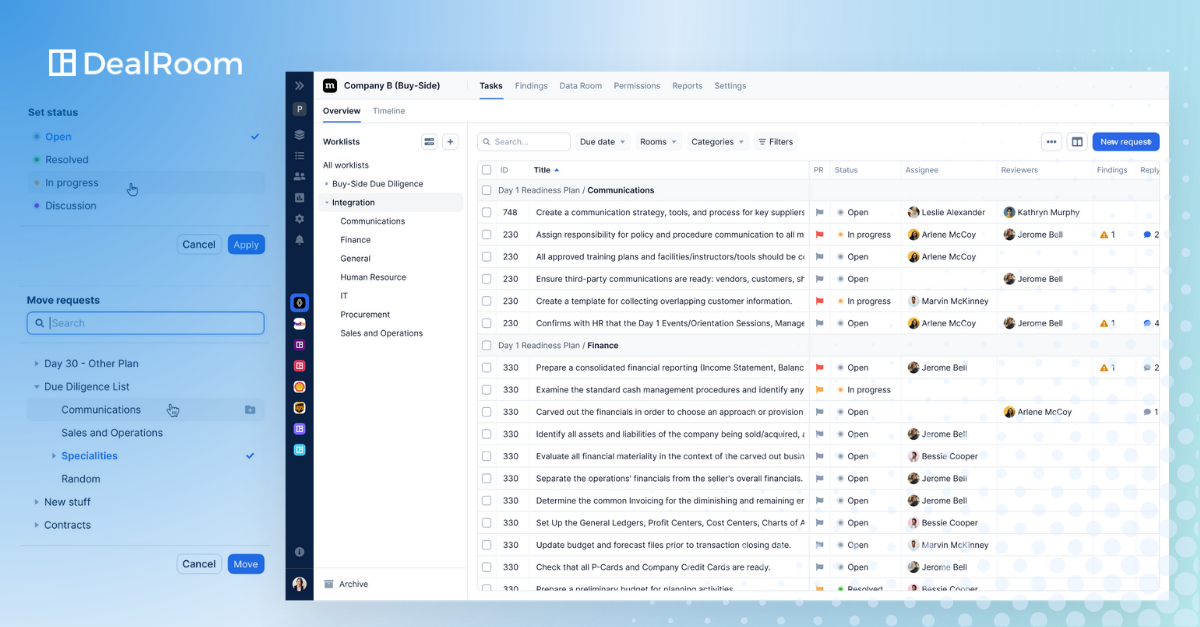Expand Buy-Side Due Diligence worklist

327,184
